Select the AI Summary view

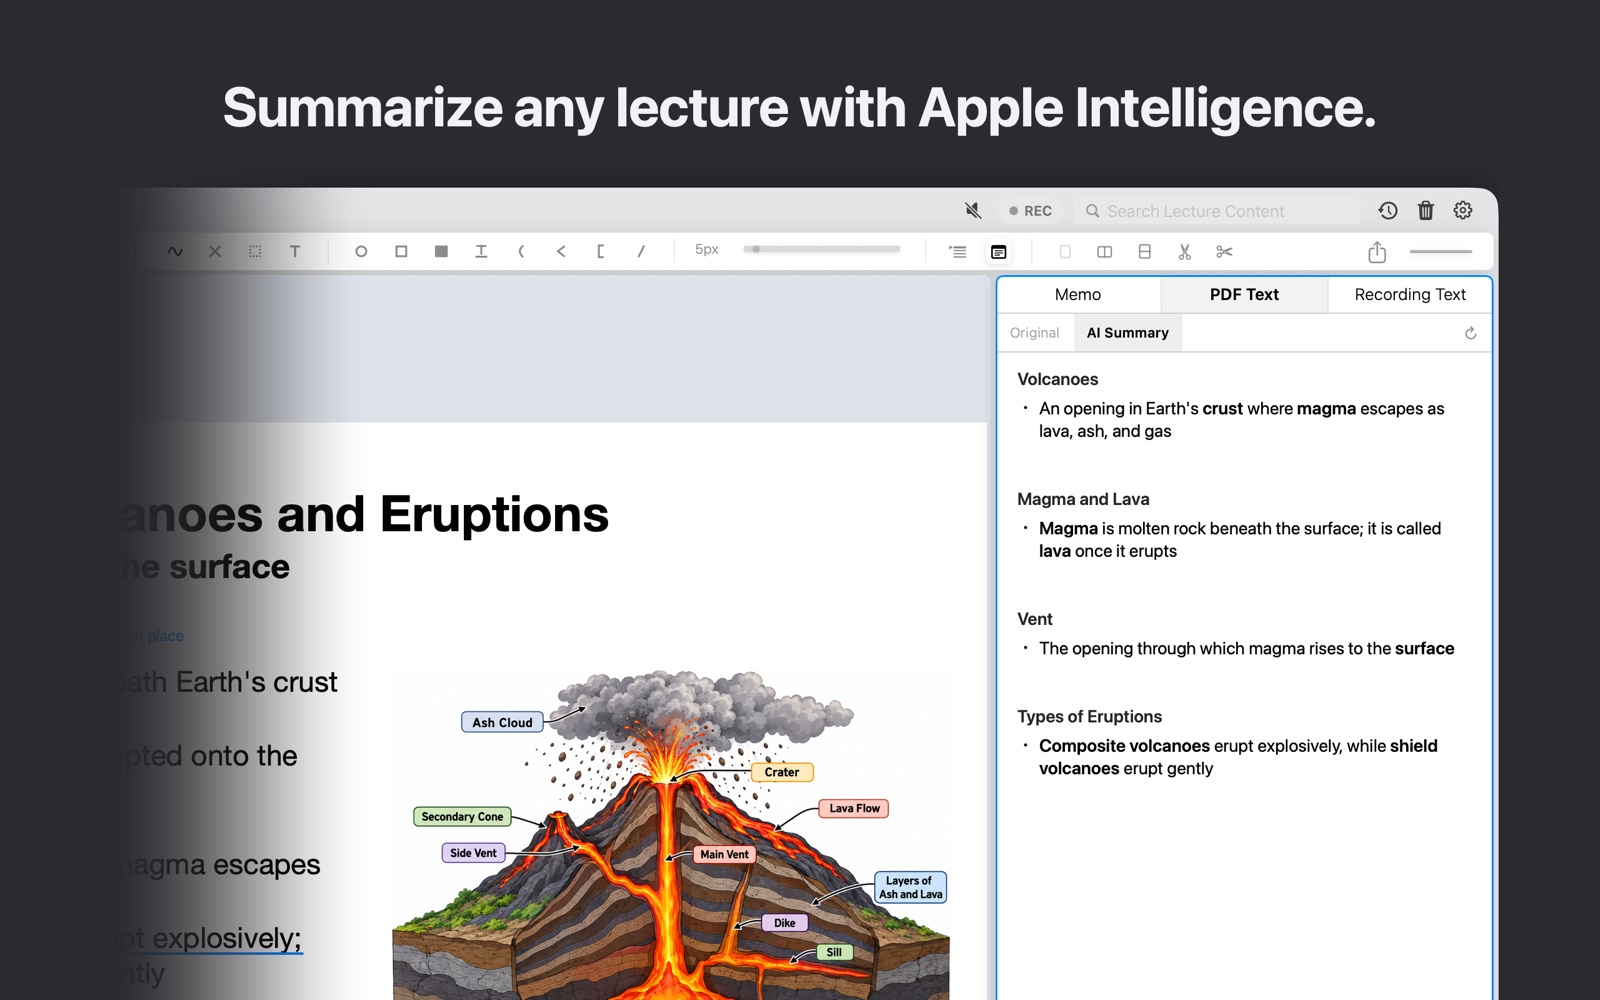tap(1128, 333)
